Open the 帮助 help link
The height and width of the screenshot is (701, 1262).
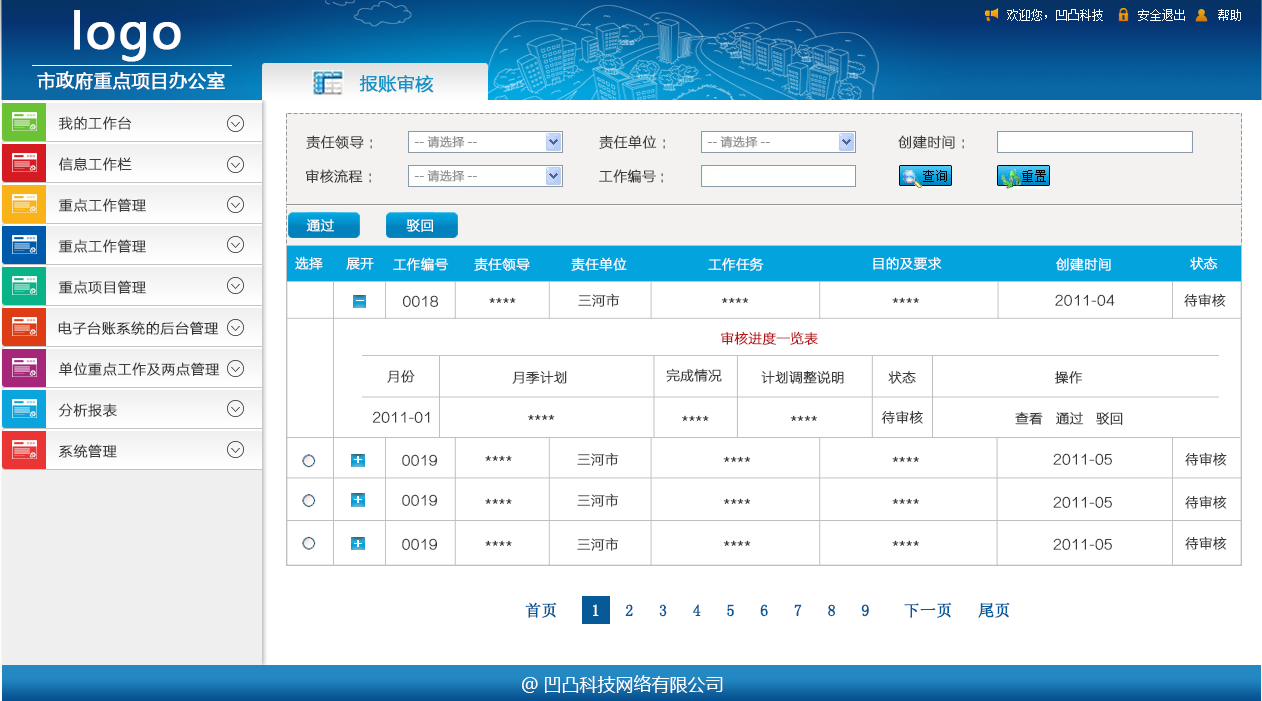tap(1229, 15)
